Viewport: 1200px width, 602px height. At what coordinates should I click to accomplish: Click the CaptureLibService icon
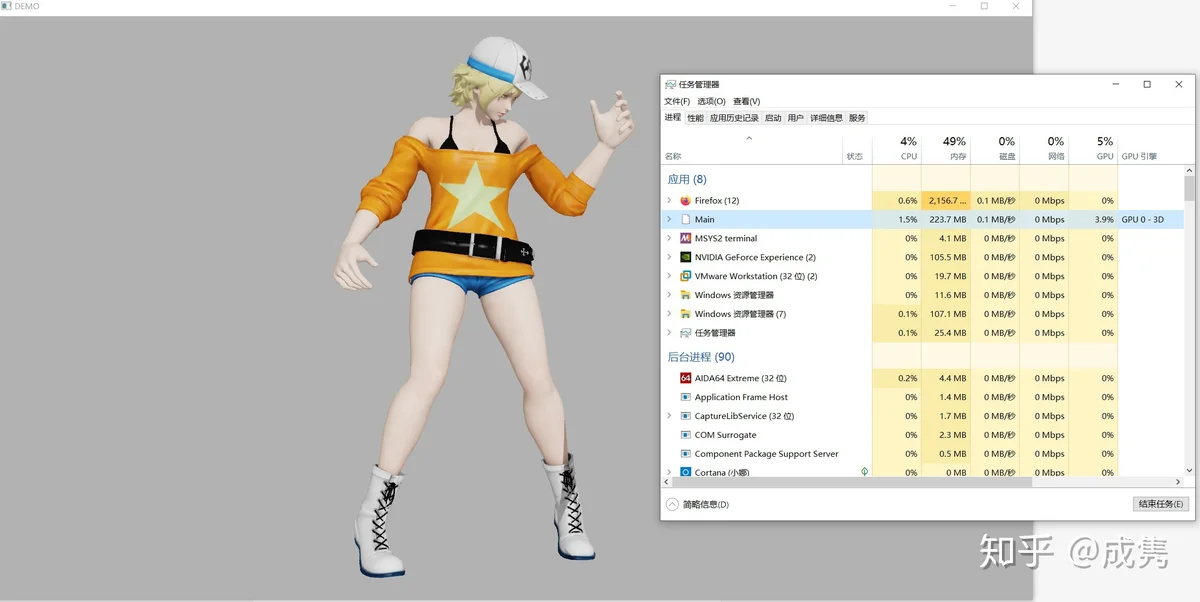685,416
